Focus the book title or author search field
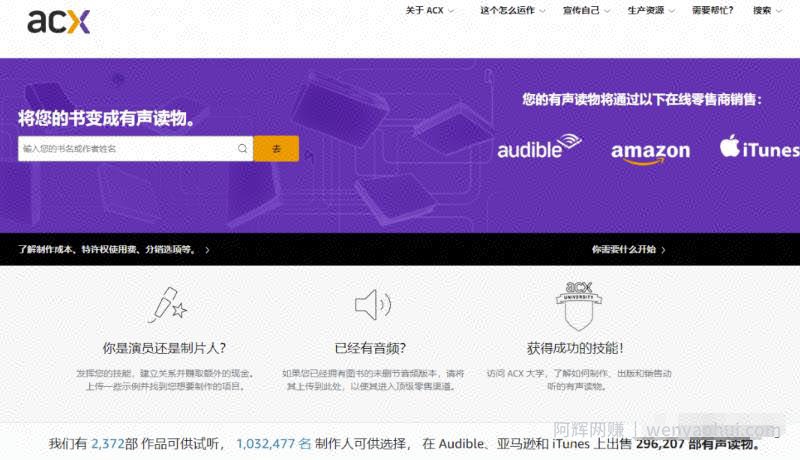Screen dimensions: 800x460 click(x=135, y=148)
